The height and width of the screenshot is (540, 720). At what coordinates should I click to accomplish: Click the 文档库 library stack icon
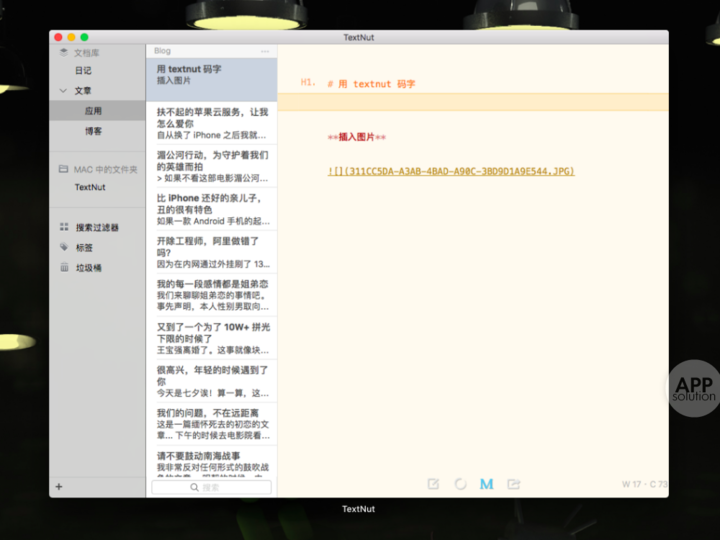(63, 52)
